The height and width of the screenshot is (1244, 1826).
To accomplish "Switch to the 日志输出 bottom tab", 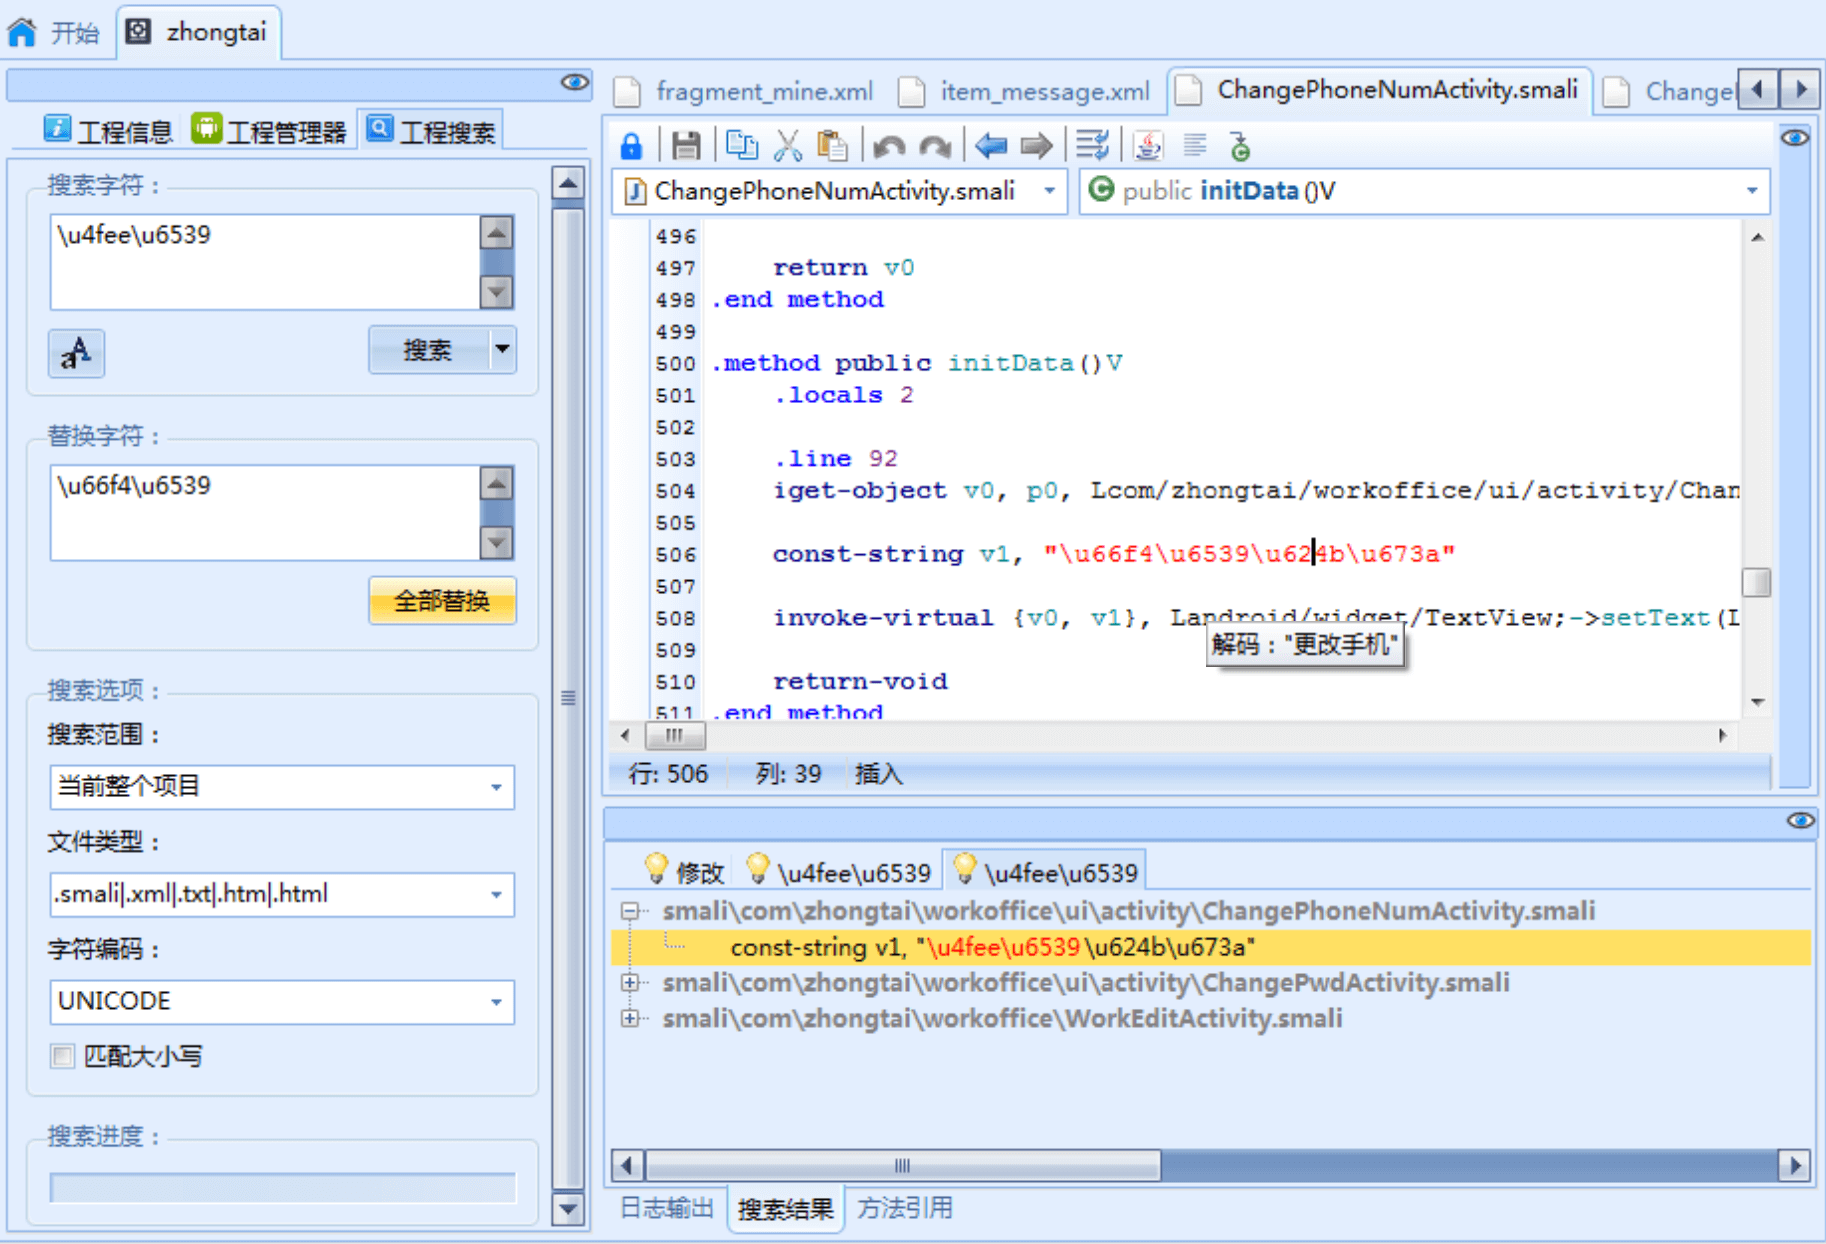I will (667, 1209).
